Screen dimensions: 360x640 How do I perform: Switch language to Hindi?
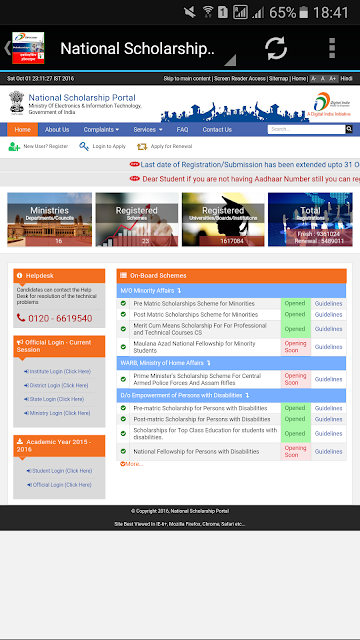pos(347,78)
